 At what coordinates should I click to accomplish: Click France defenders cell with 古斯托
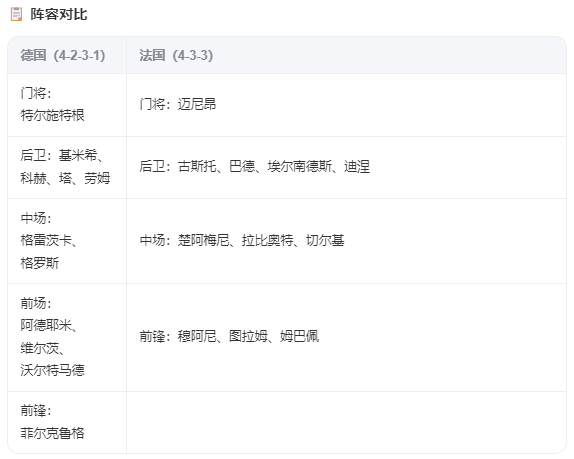click(346, 168)
